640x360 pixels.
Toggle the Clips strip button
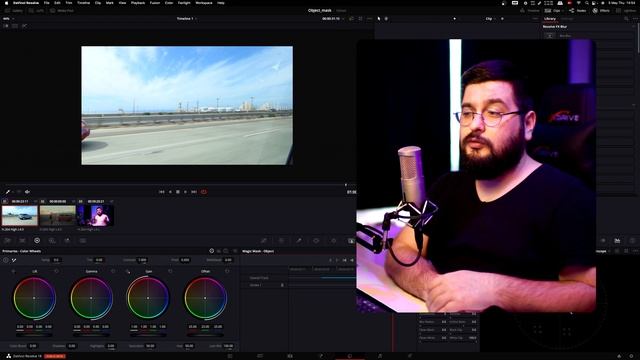coord(553,11)
